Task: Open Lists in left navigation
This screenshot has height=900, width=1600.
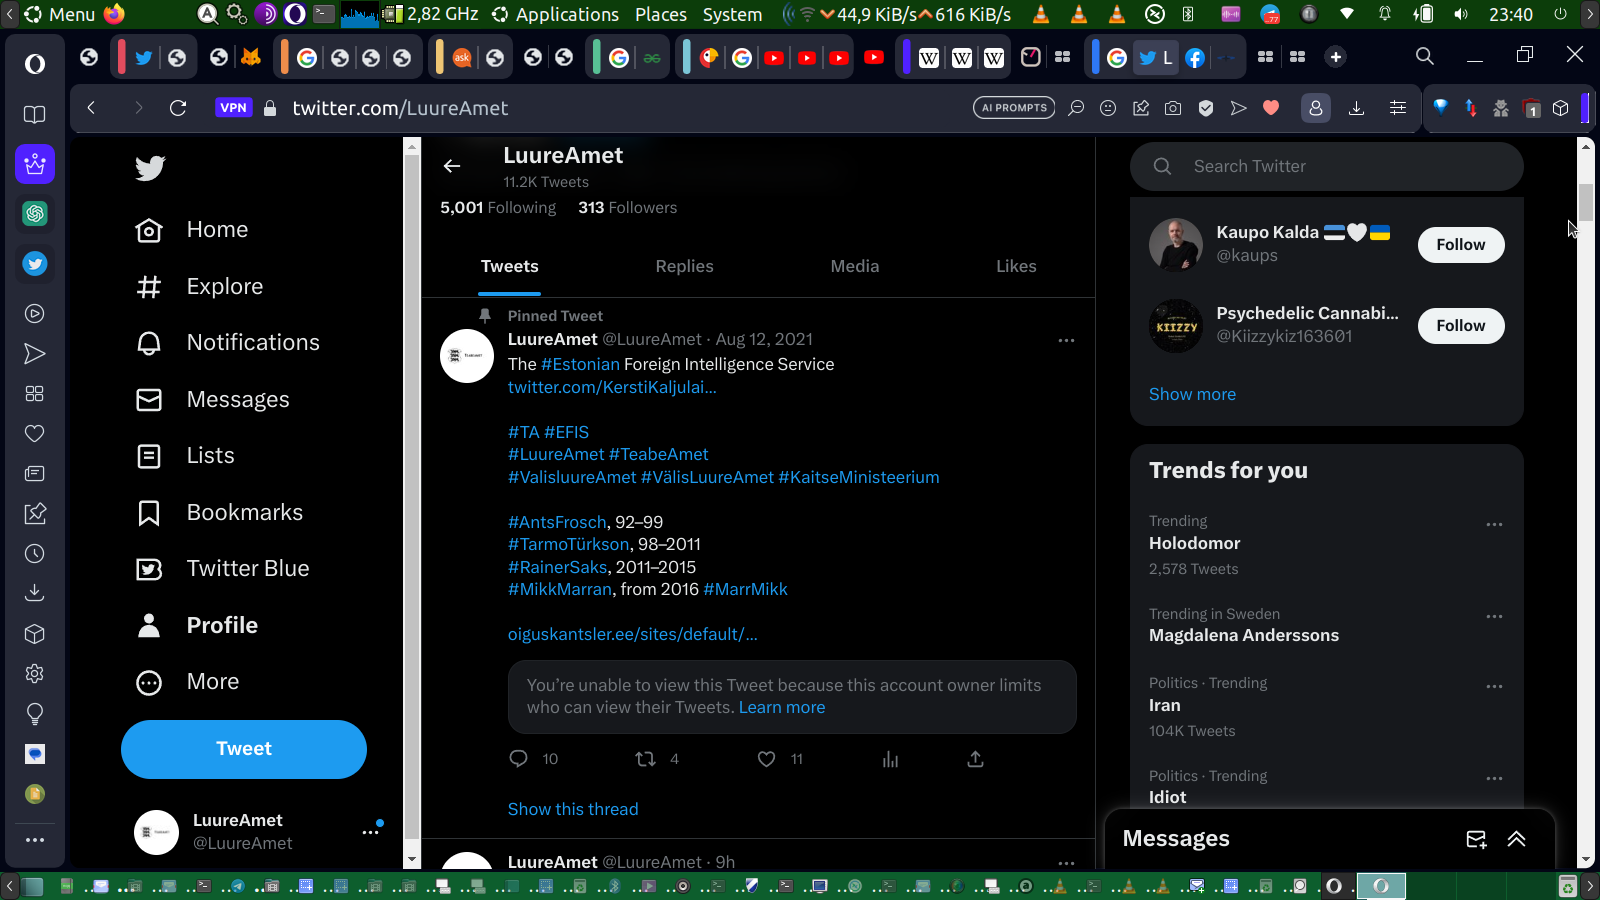Action: click(186, 456)
